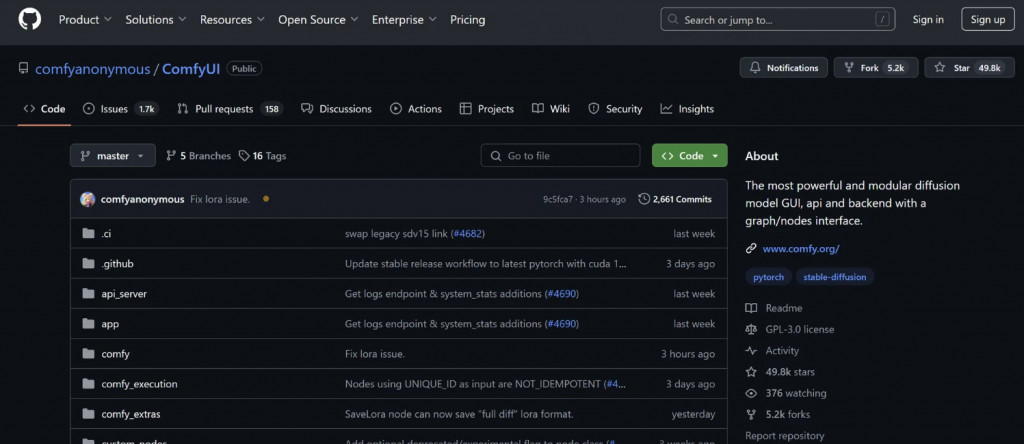Click the Activity pulse icon
This screenshot has width=1024, height=444.
point(751,351)
